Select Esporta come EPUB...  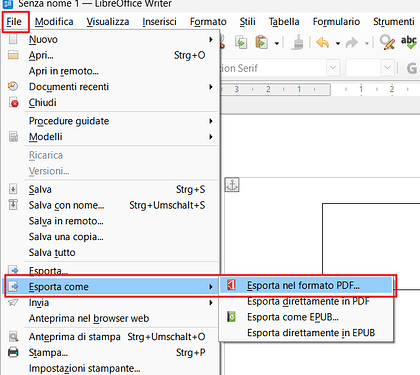click(305, 317)
